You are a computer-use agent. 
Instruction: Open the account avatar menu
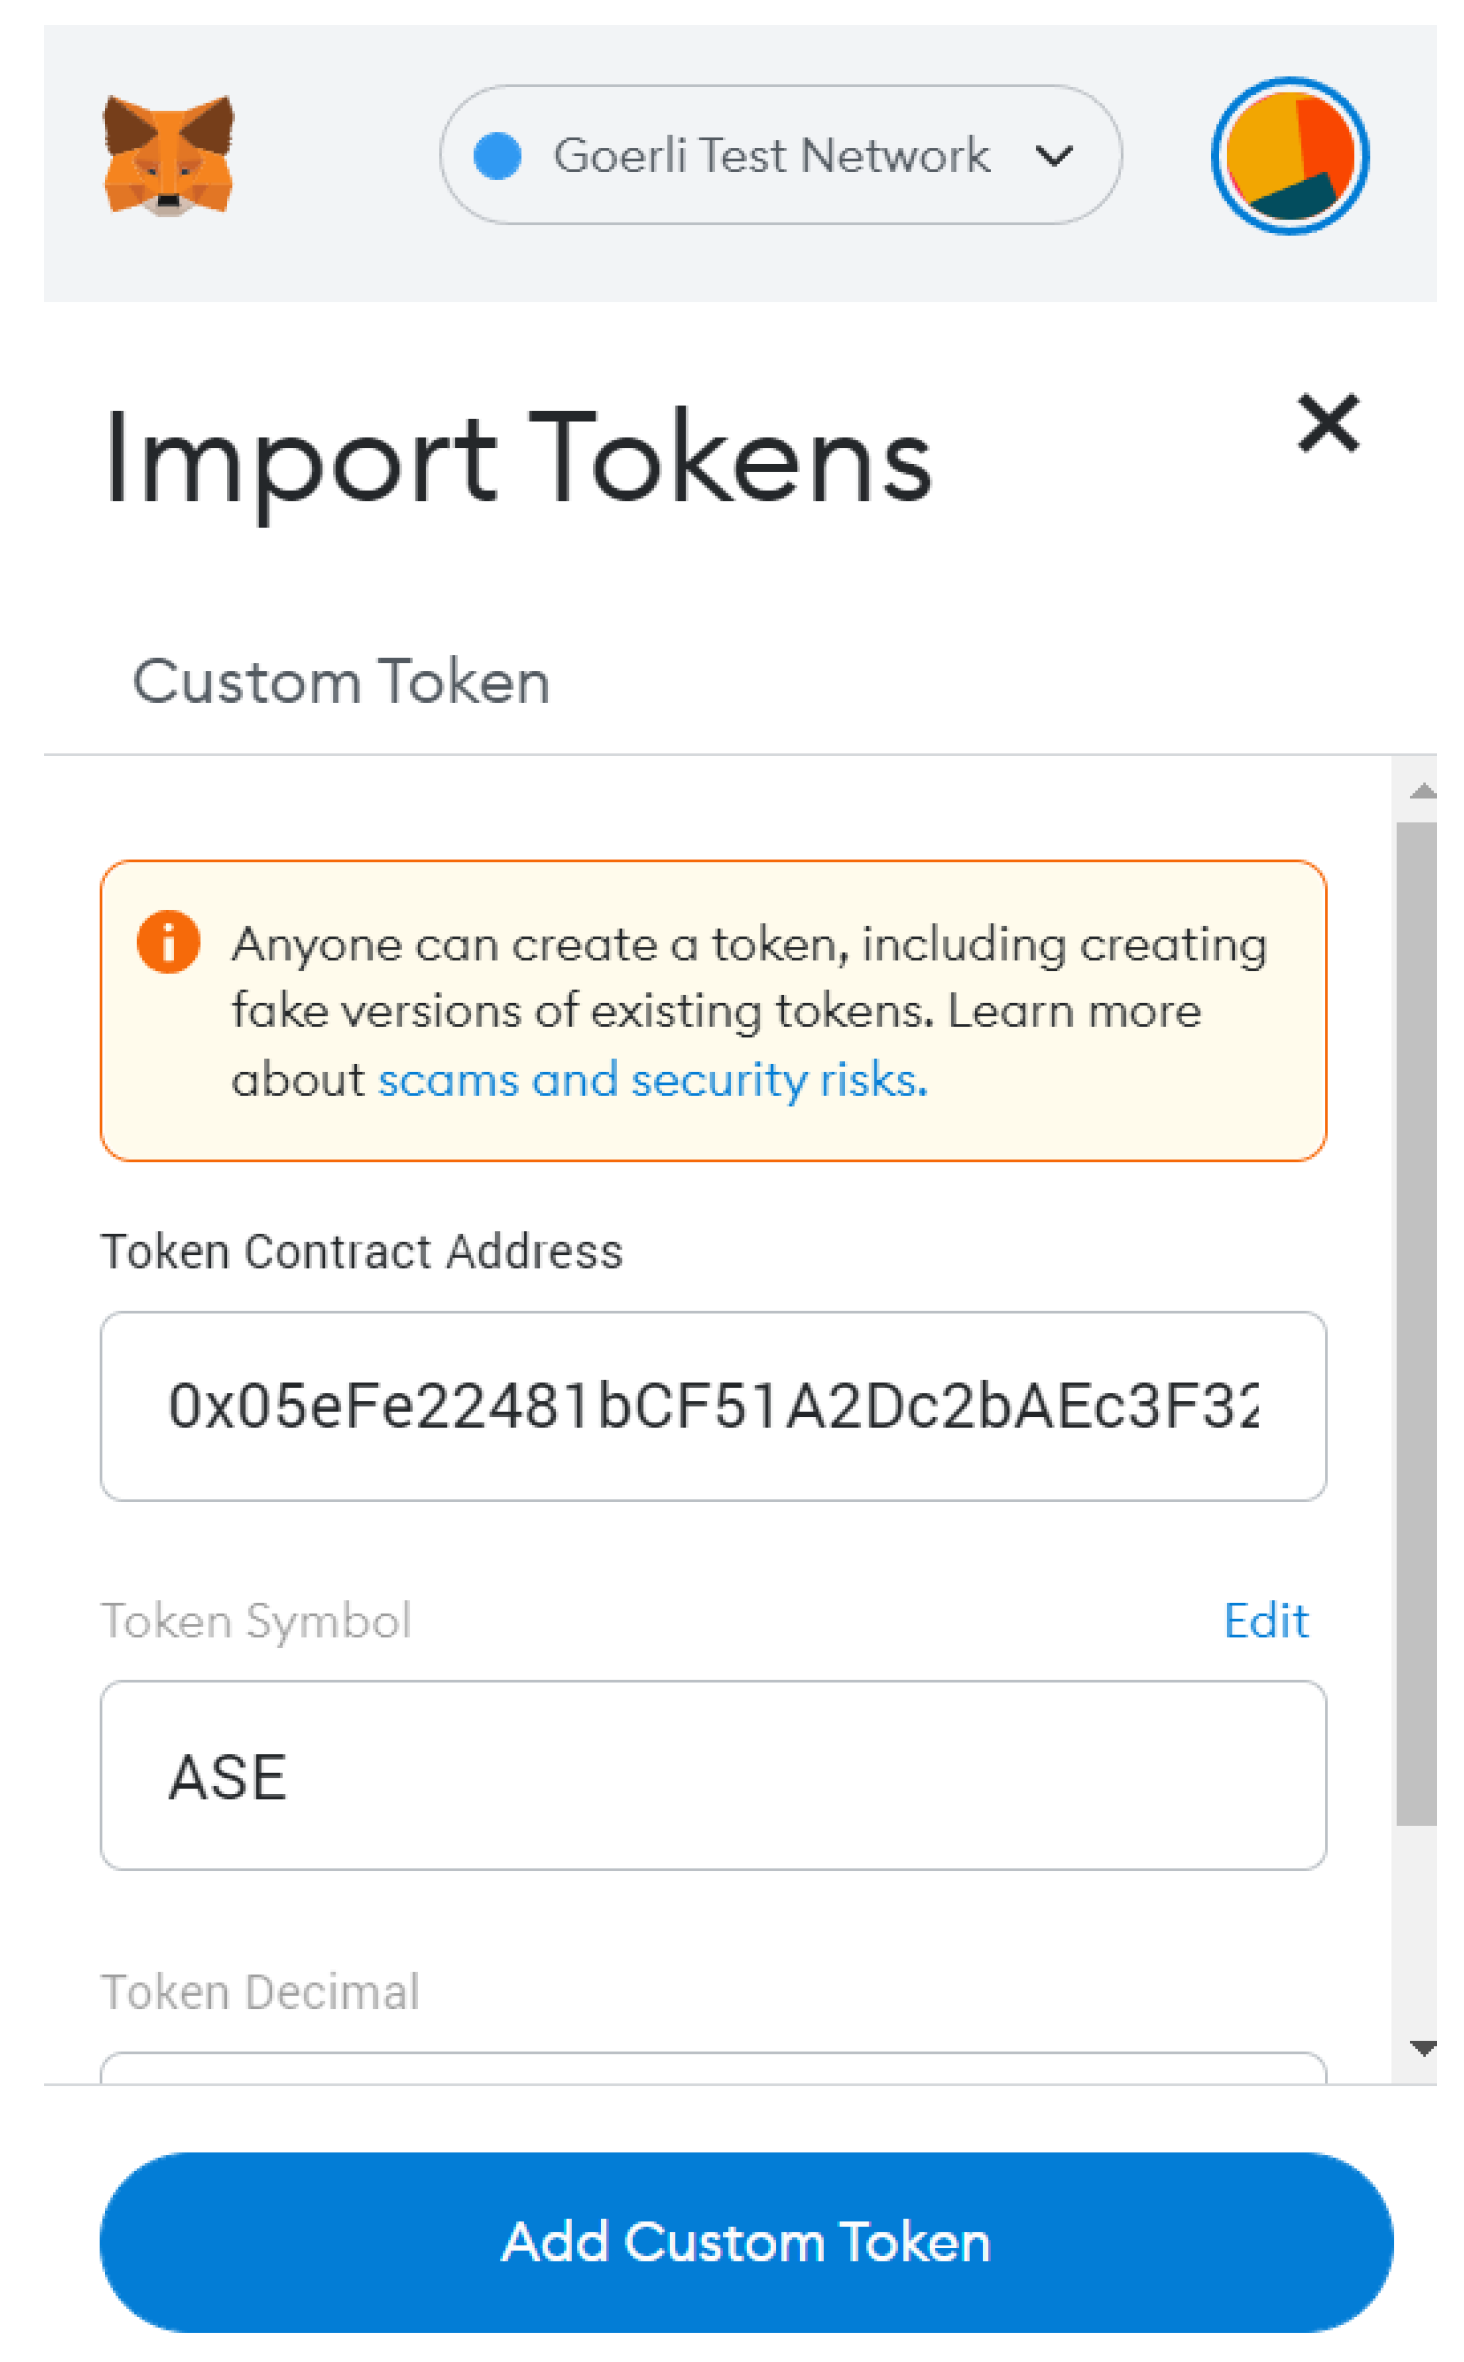pyautogui.click(x=1288, y=156)
